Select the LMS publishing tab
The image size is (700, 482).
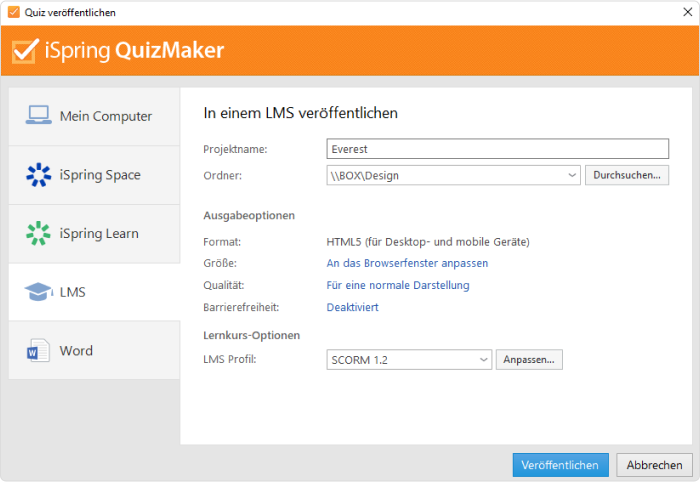pyautogui.click(x=94, y=292)
